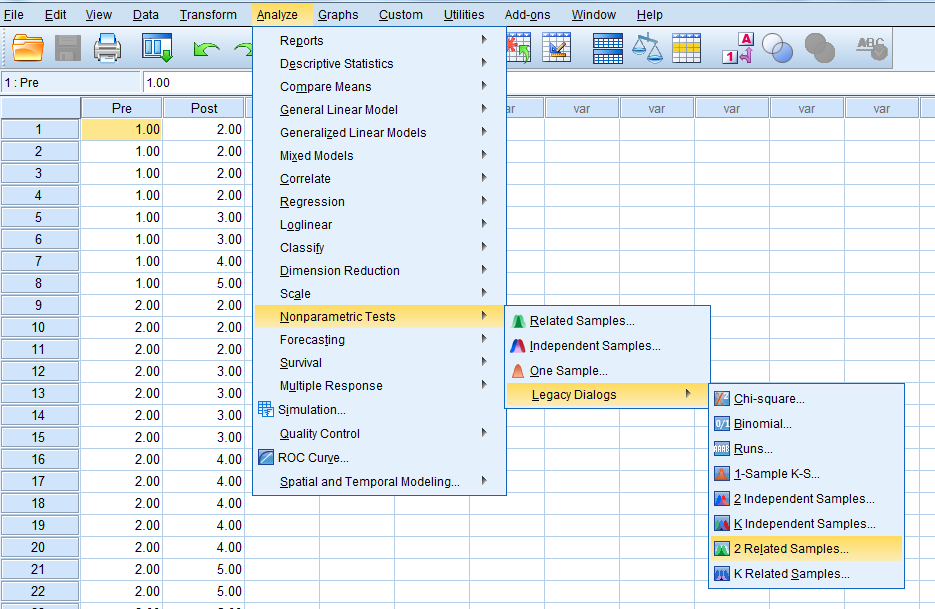Image resolution: width=935 pixels, height=609 pixels.
Task: Choose Chi-square test option
Action: (x=768, y=399)
